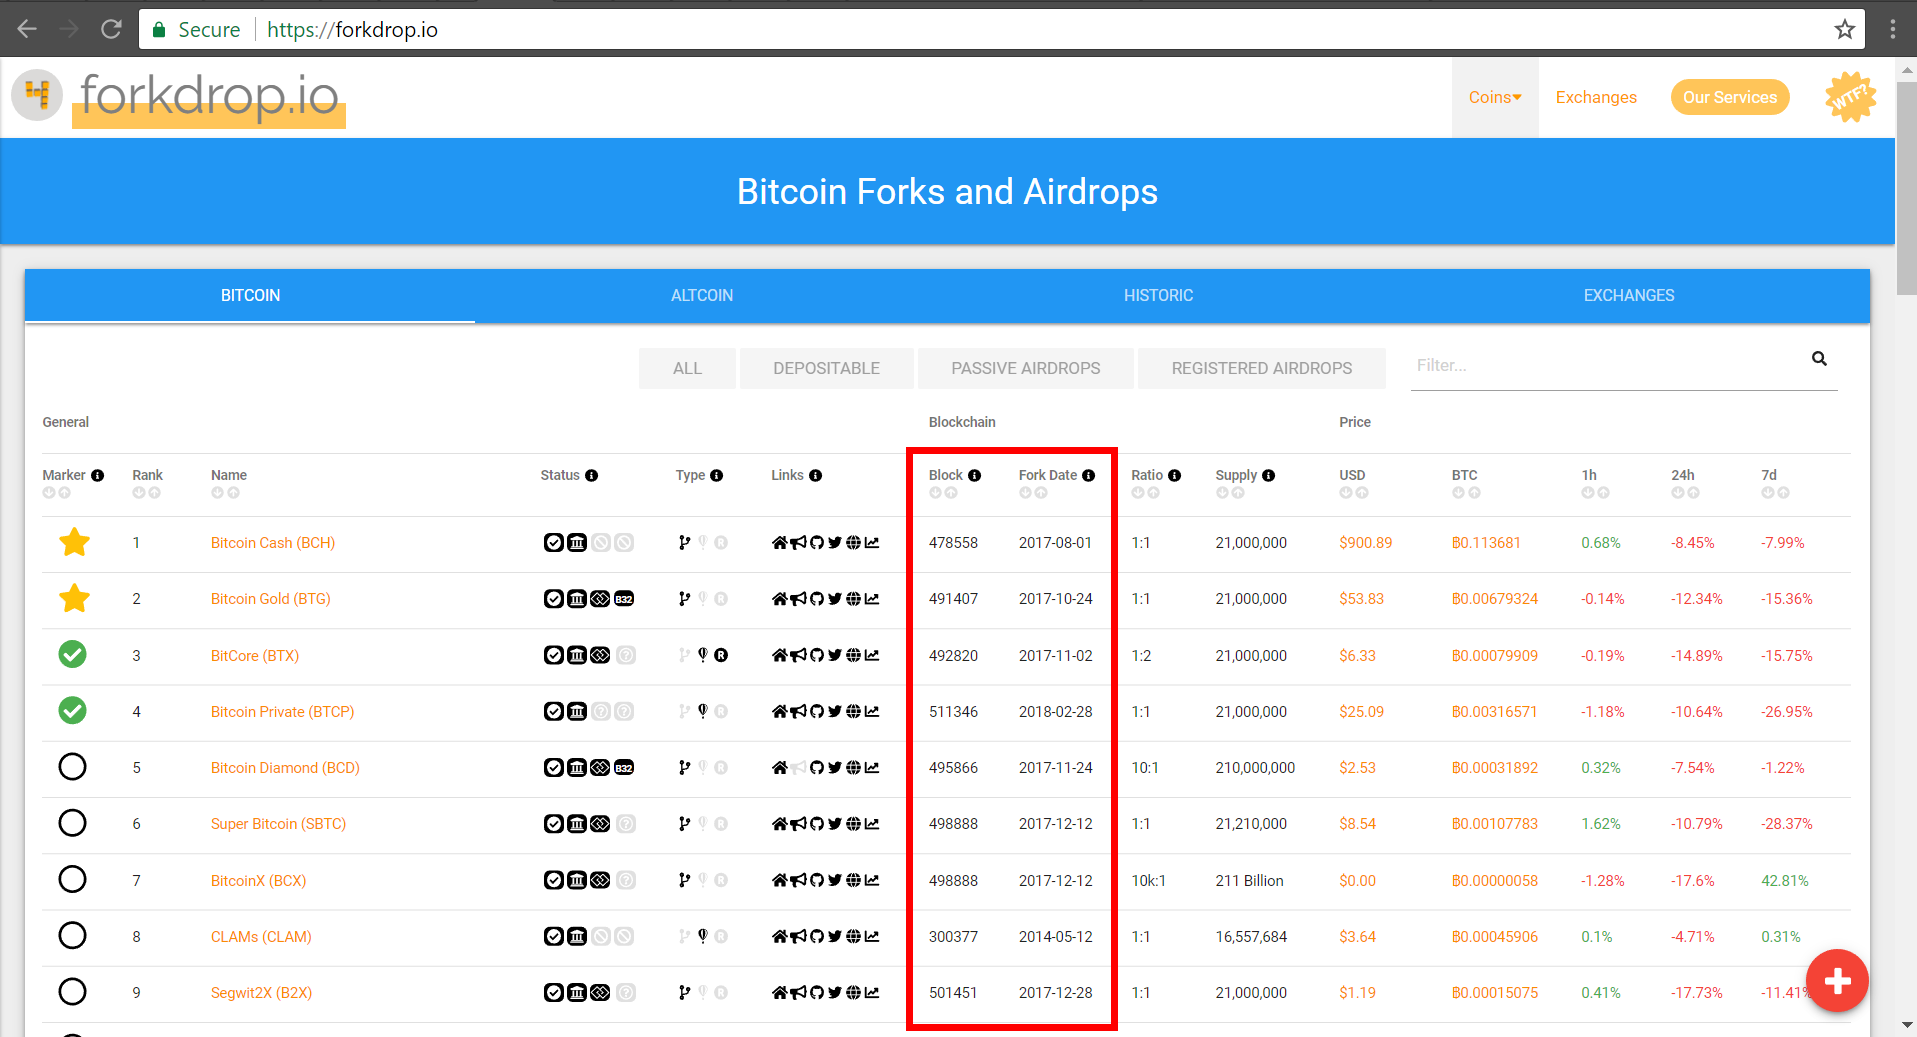Open the Supply column info icon
This screenshot has height=1037, width=1917.
pos(1268,475)
